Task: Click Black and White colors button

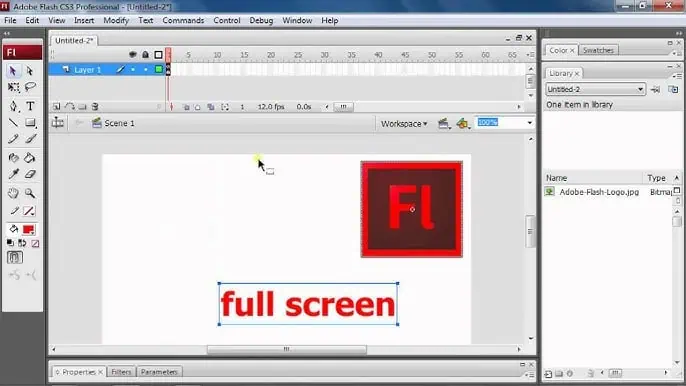Action: (x=10, y=243)
